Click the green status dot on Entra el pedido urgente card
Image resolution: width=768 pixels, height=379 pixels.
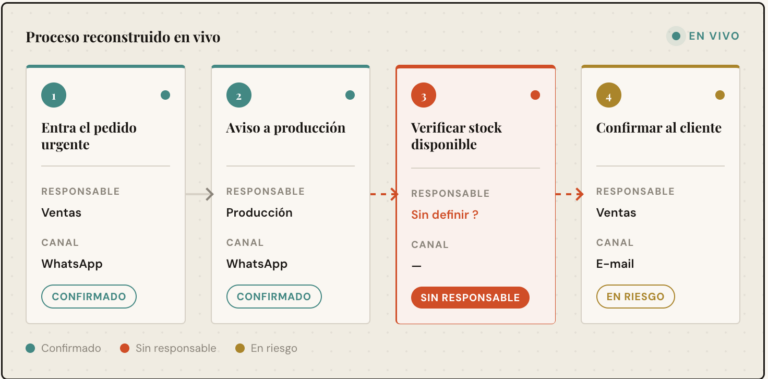(166, 95)
